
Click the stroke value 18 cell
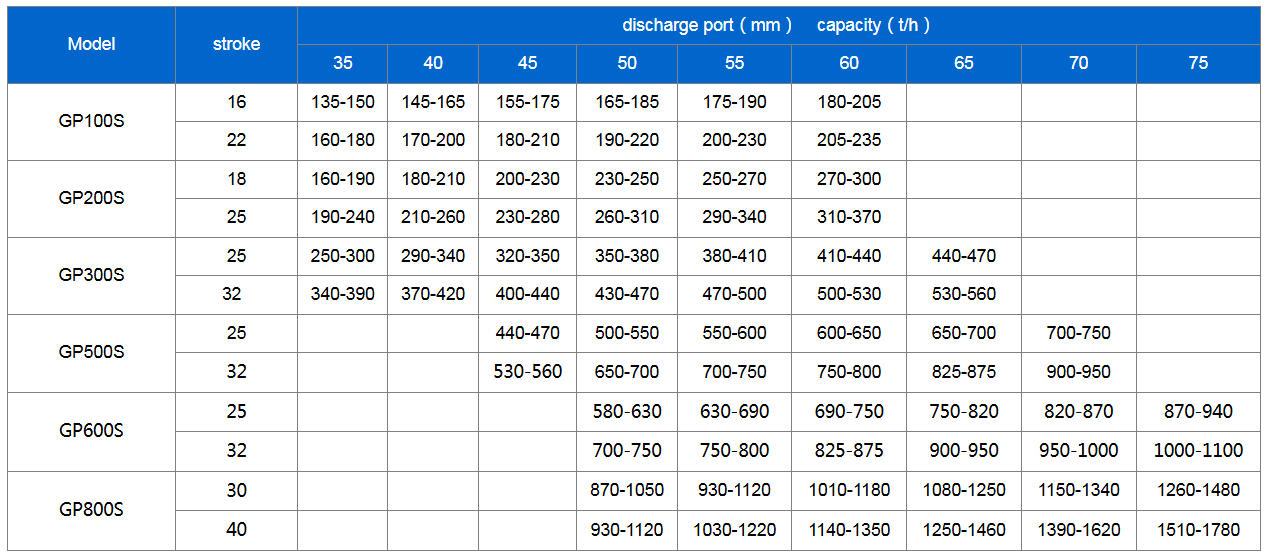pyautogui.click(x=236, y=179)
